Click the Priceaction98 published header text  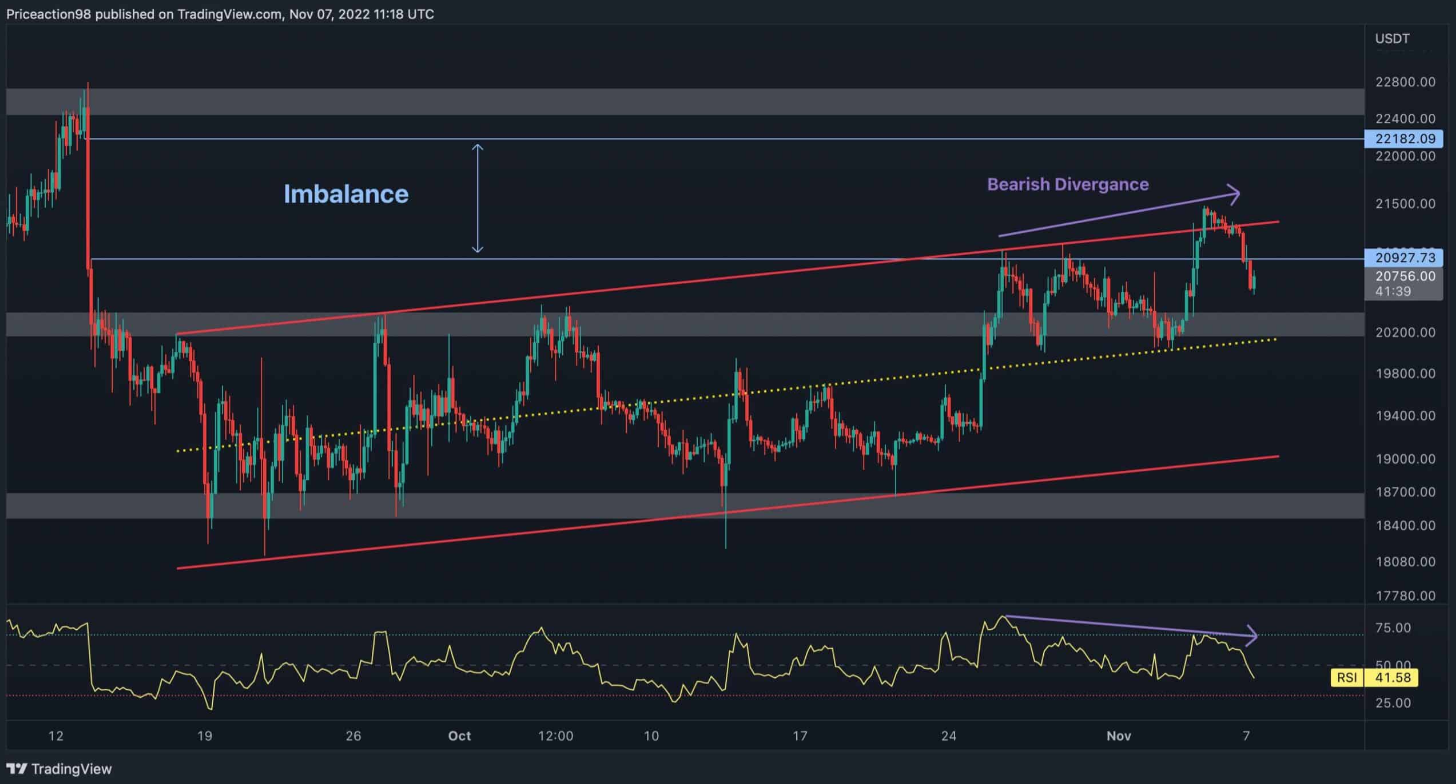pyautogui.click(x=220, y=14)
